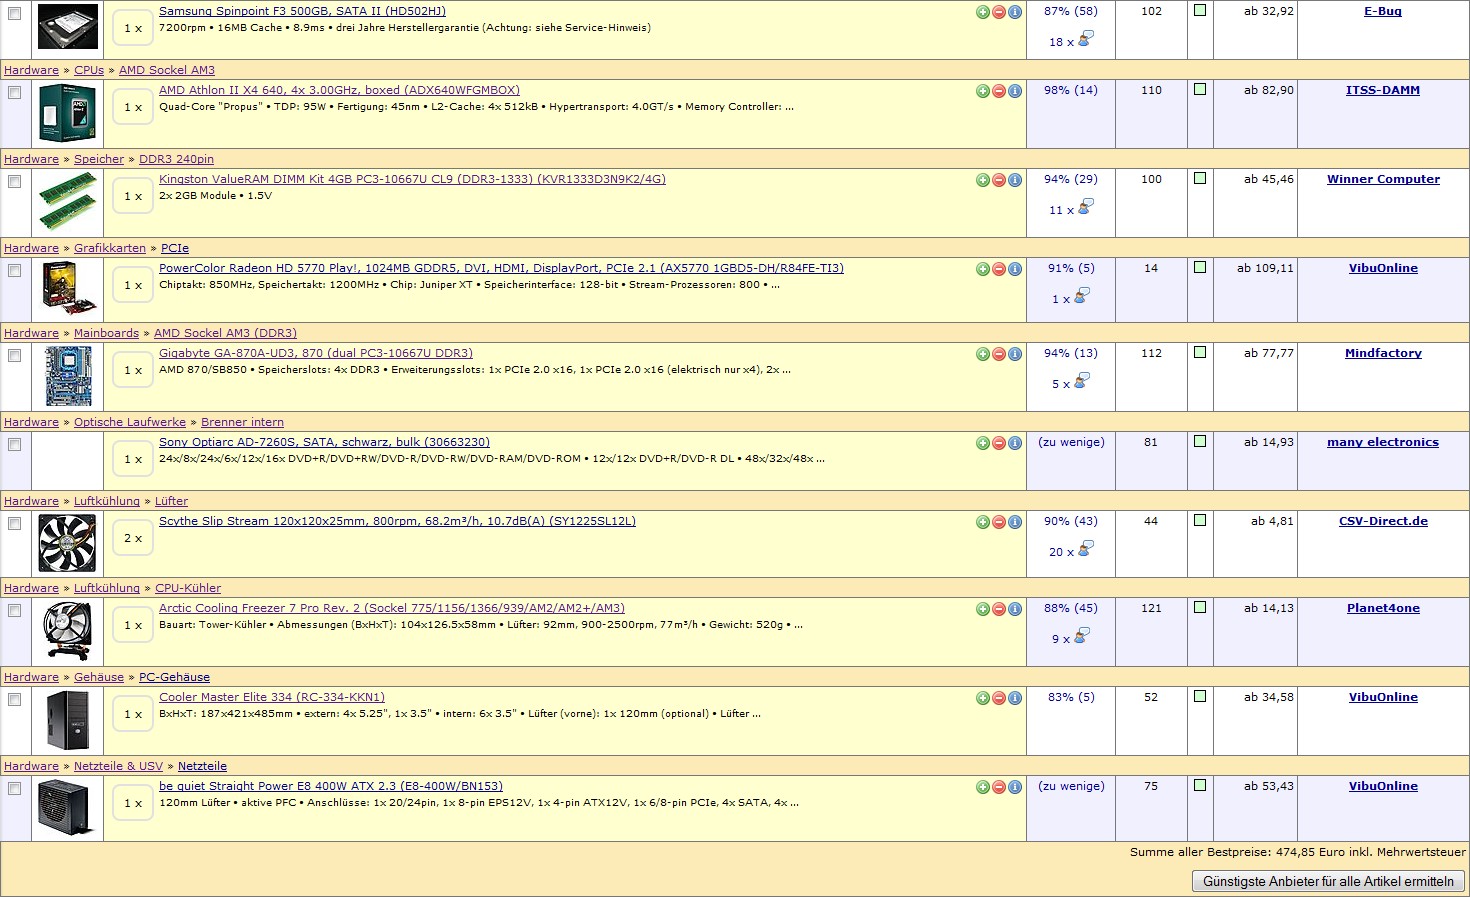Click the 'Günstigste Anbieter für alle Artikel ermitteln' button
This screenshot has height=897, width=1470.
point(1328,881)
